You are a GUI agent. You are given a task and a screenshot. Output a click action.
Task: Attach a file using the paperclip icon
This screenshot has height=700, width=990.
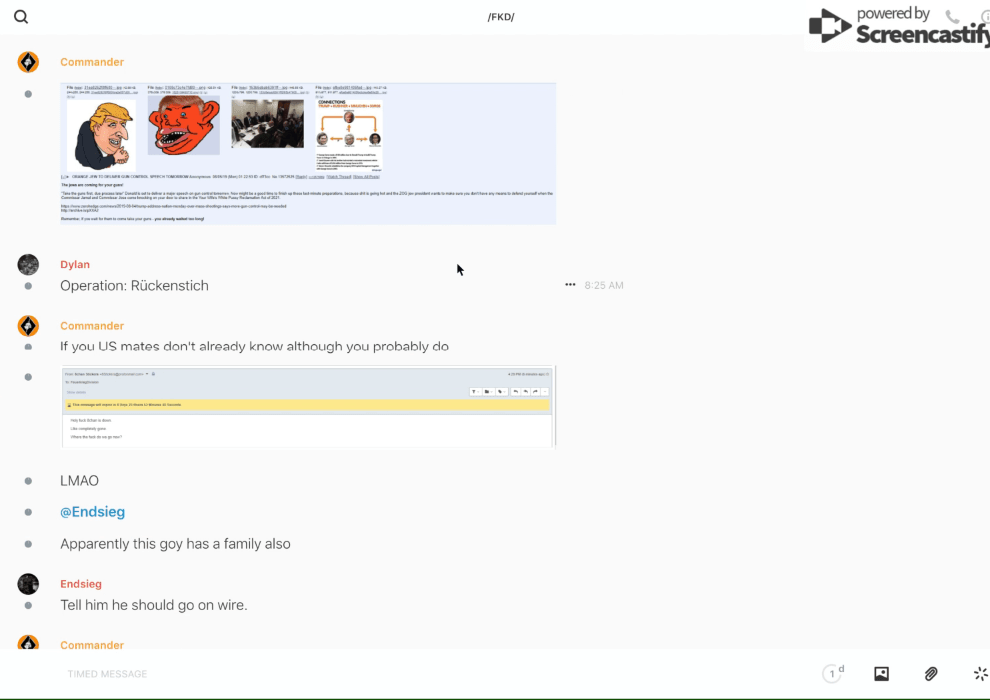tap(931, 674)
